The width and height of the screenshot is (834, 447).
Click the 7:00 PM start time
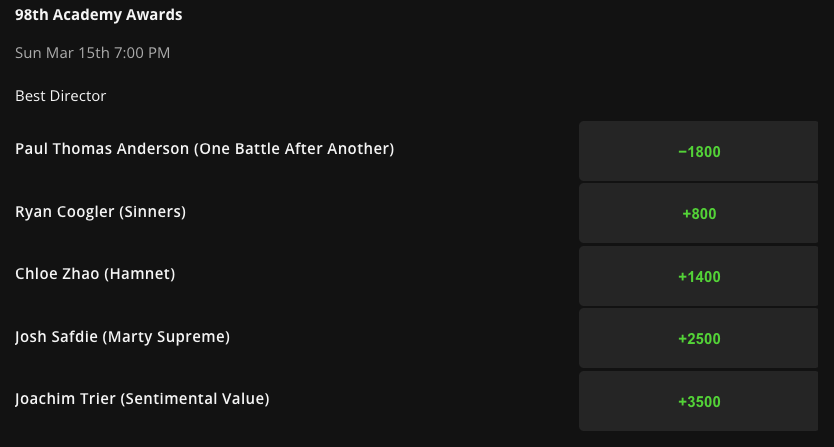click(141, 53)
